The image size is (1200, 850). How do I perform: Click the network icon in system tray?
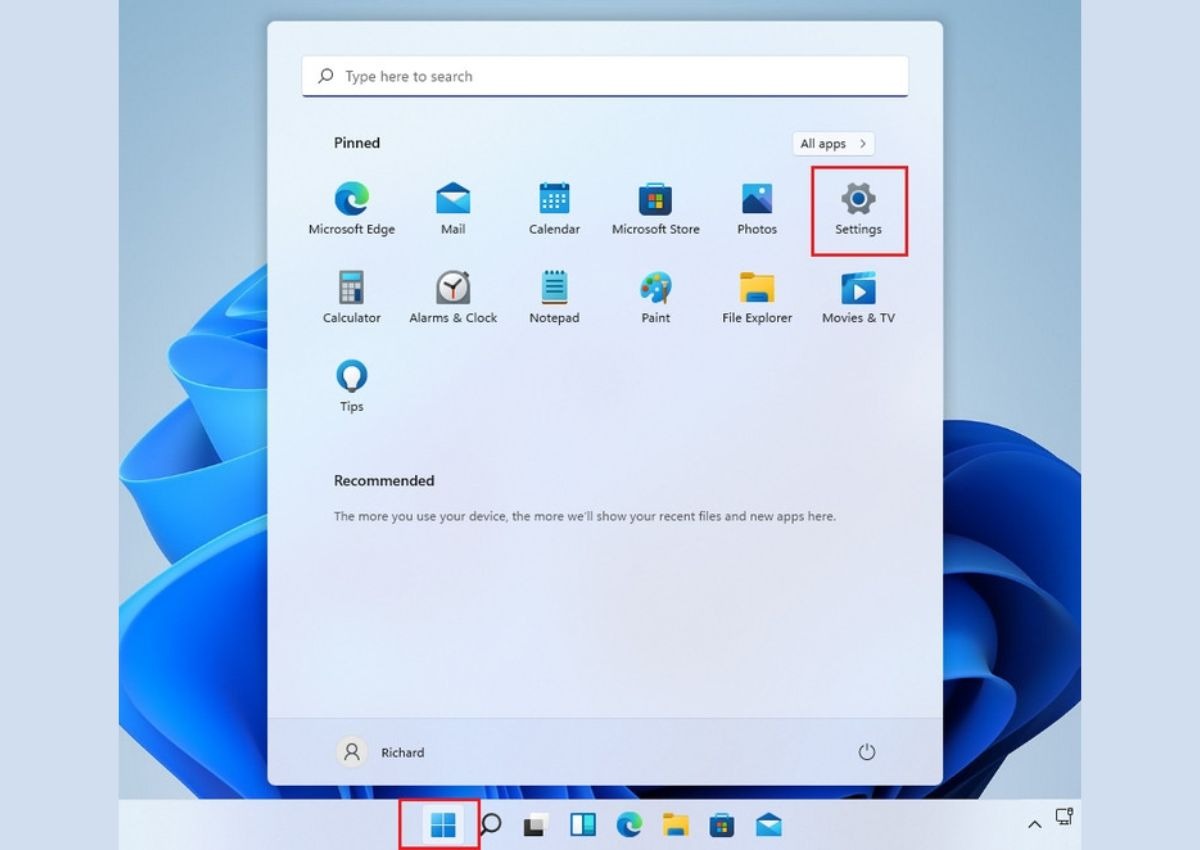(1064, 817)
